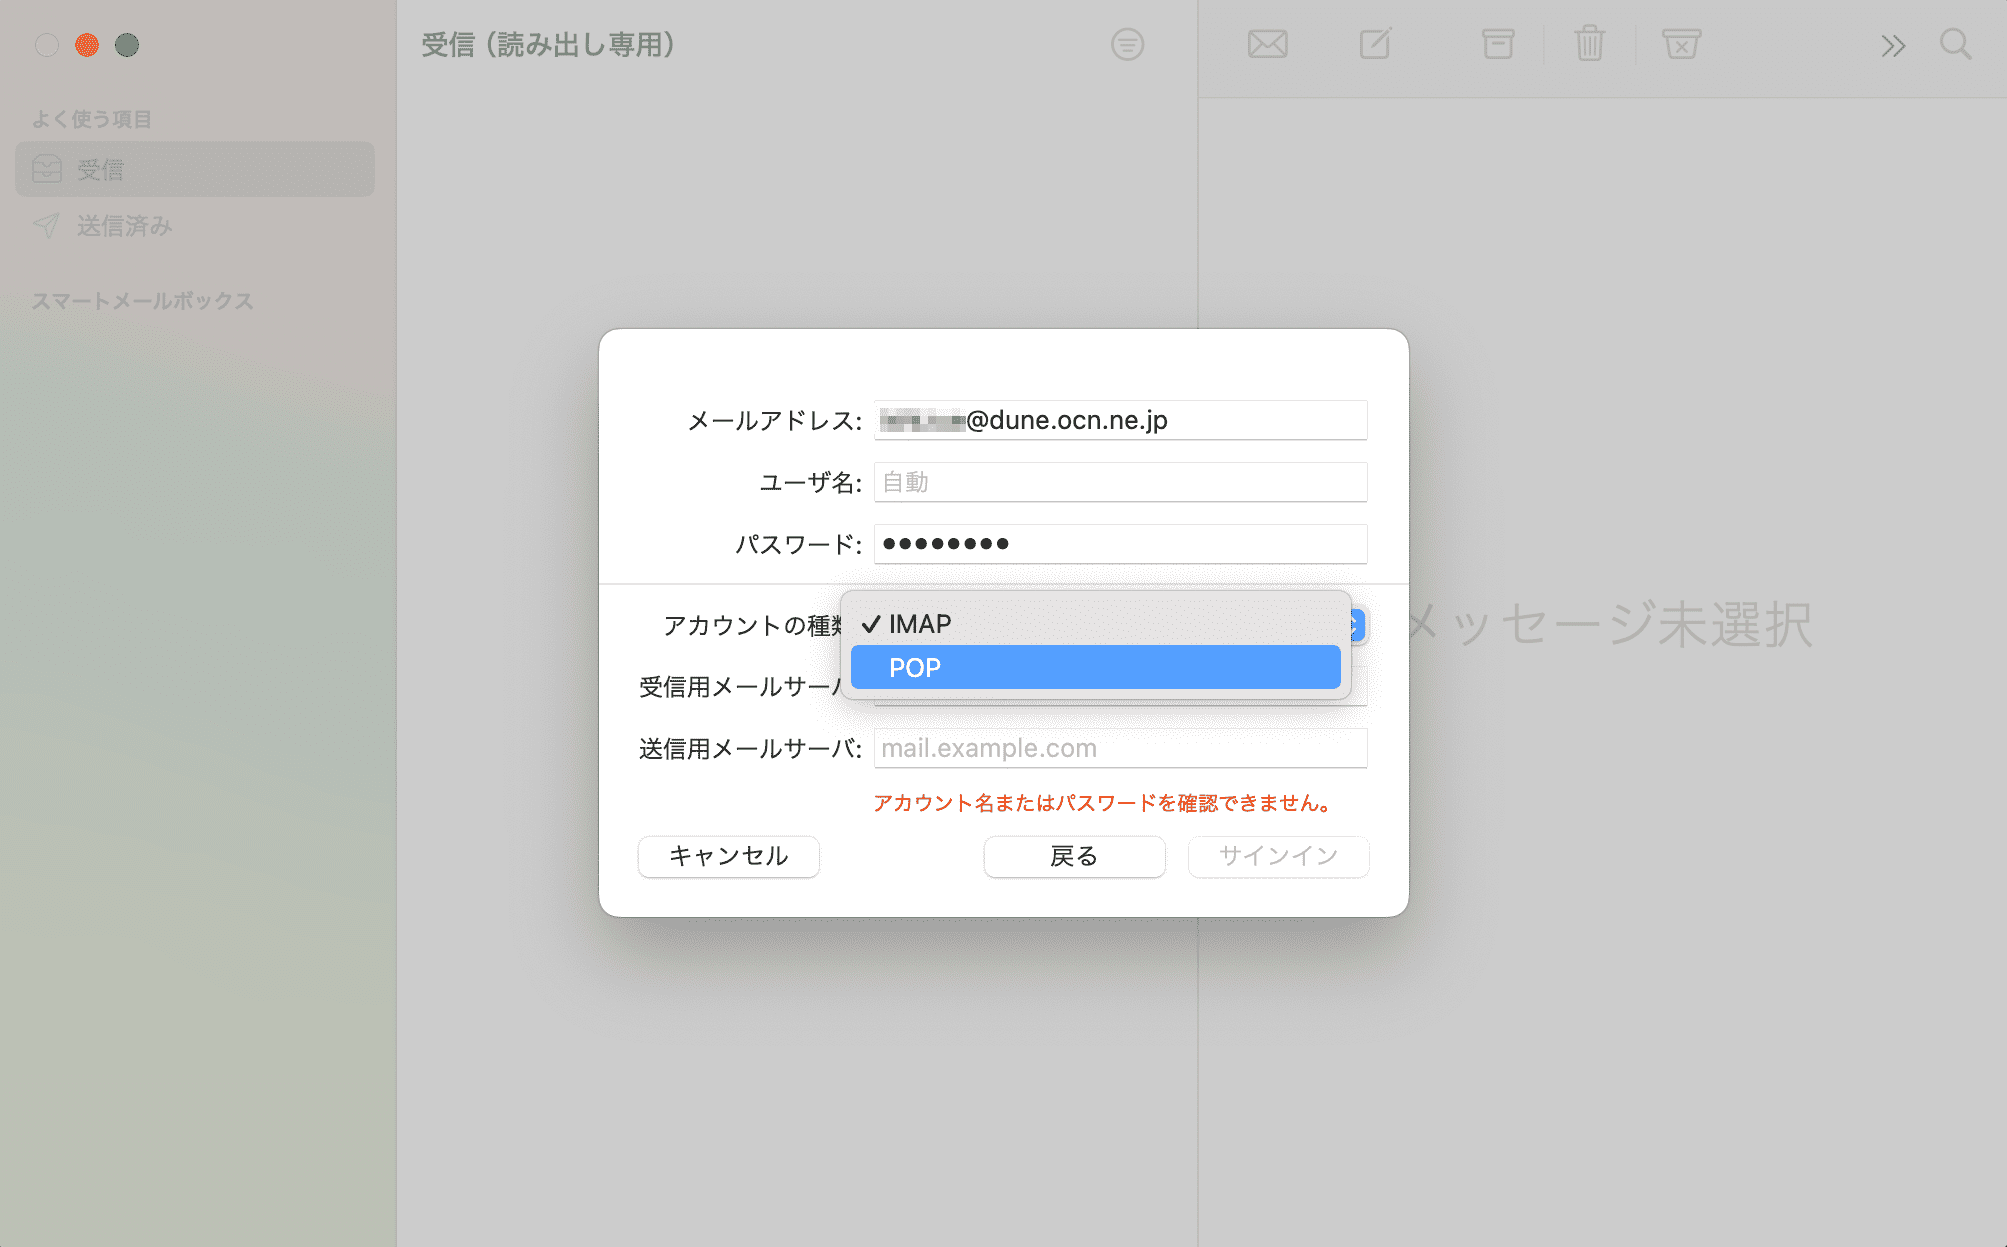The width and height of the screenshot is (2007, 1247).
Task: Click the search magnifier icon
Action: pos(1955,45)
